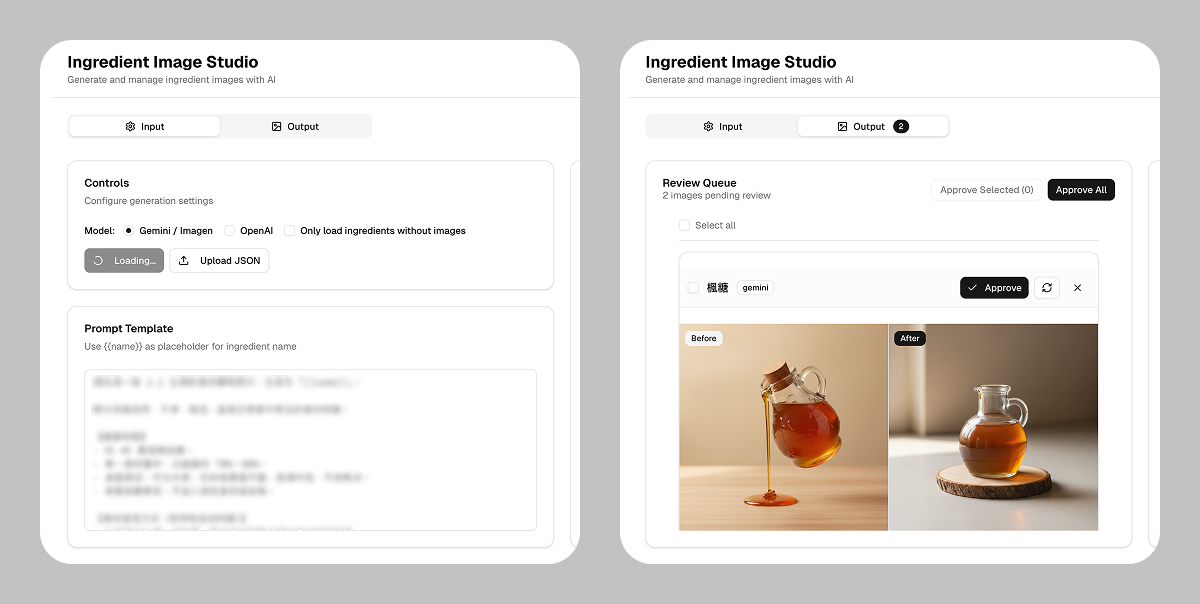Dismiss the 楓糖 review item with X
The width and height of the screenshot is (1200, 604).
coord(1077,288)
